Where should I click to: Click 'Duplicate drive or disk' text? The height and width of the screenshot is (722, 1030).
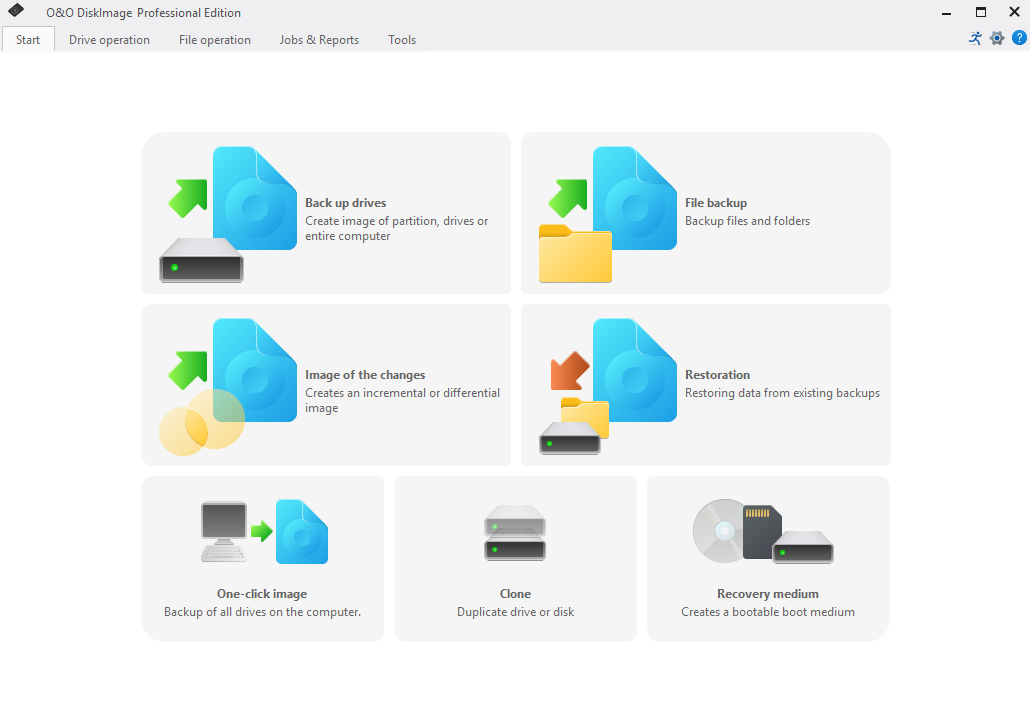516,612
